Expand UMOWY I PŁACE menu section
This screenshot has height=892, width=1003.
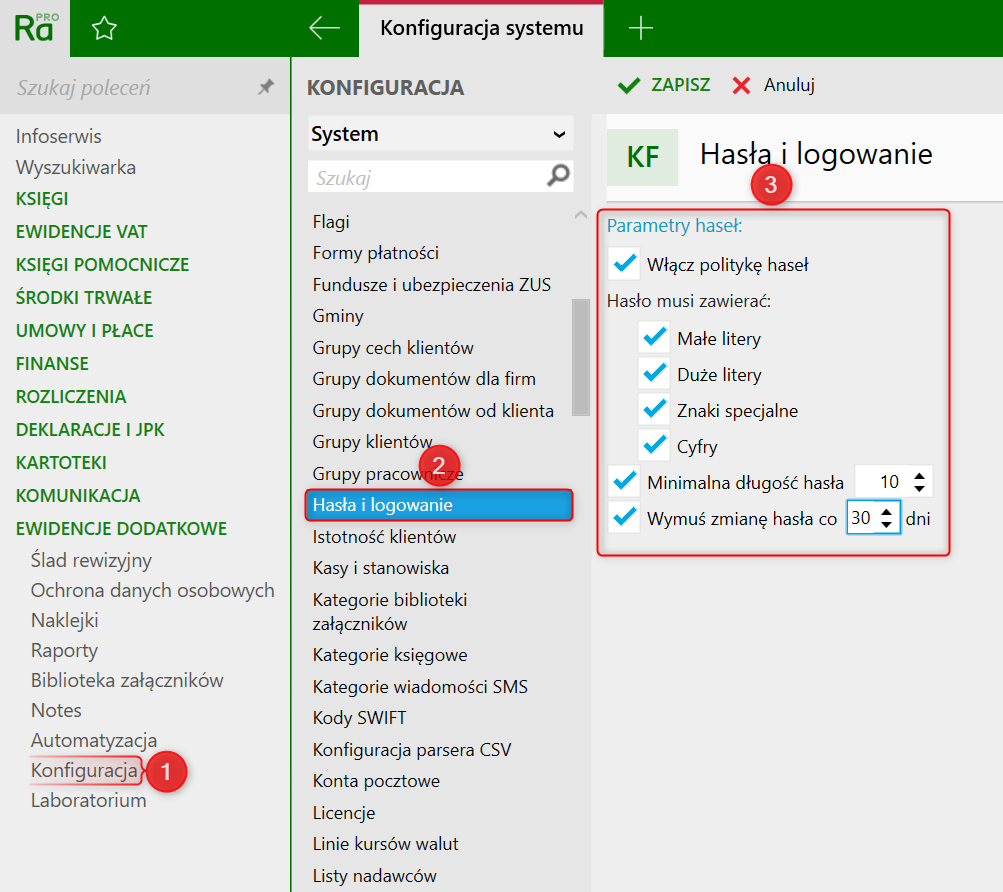(x=84, y=331)
